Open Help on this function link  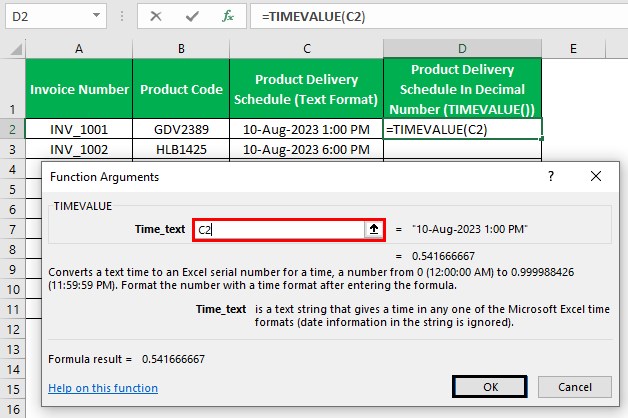point(103,388)
